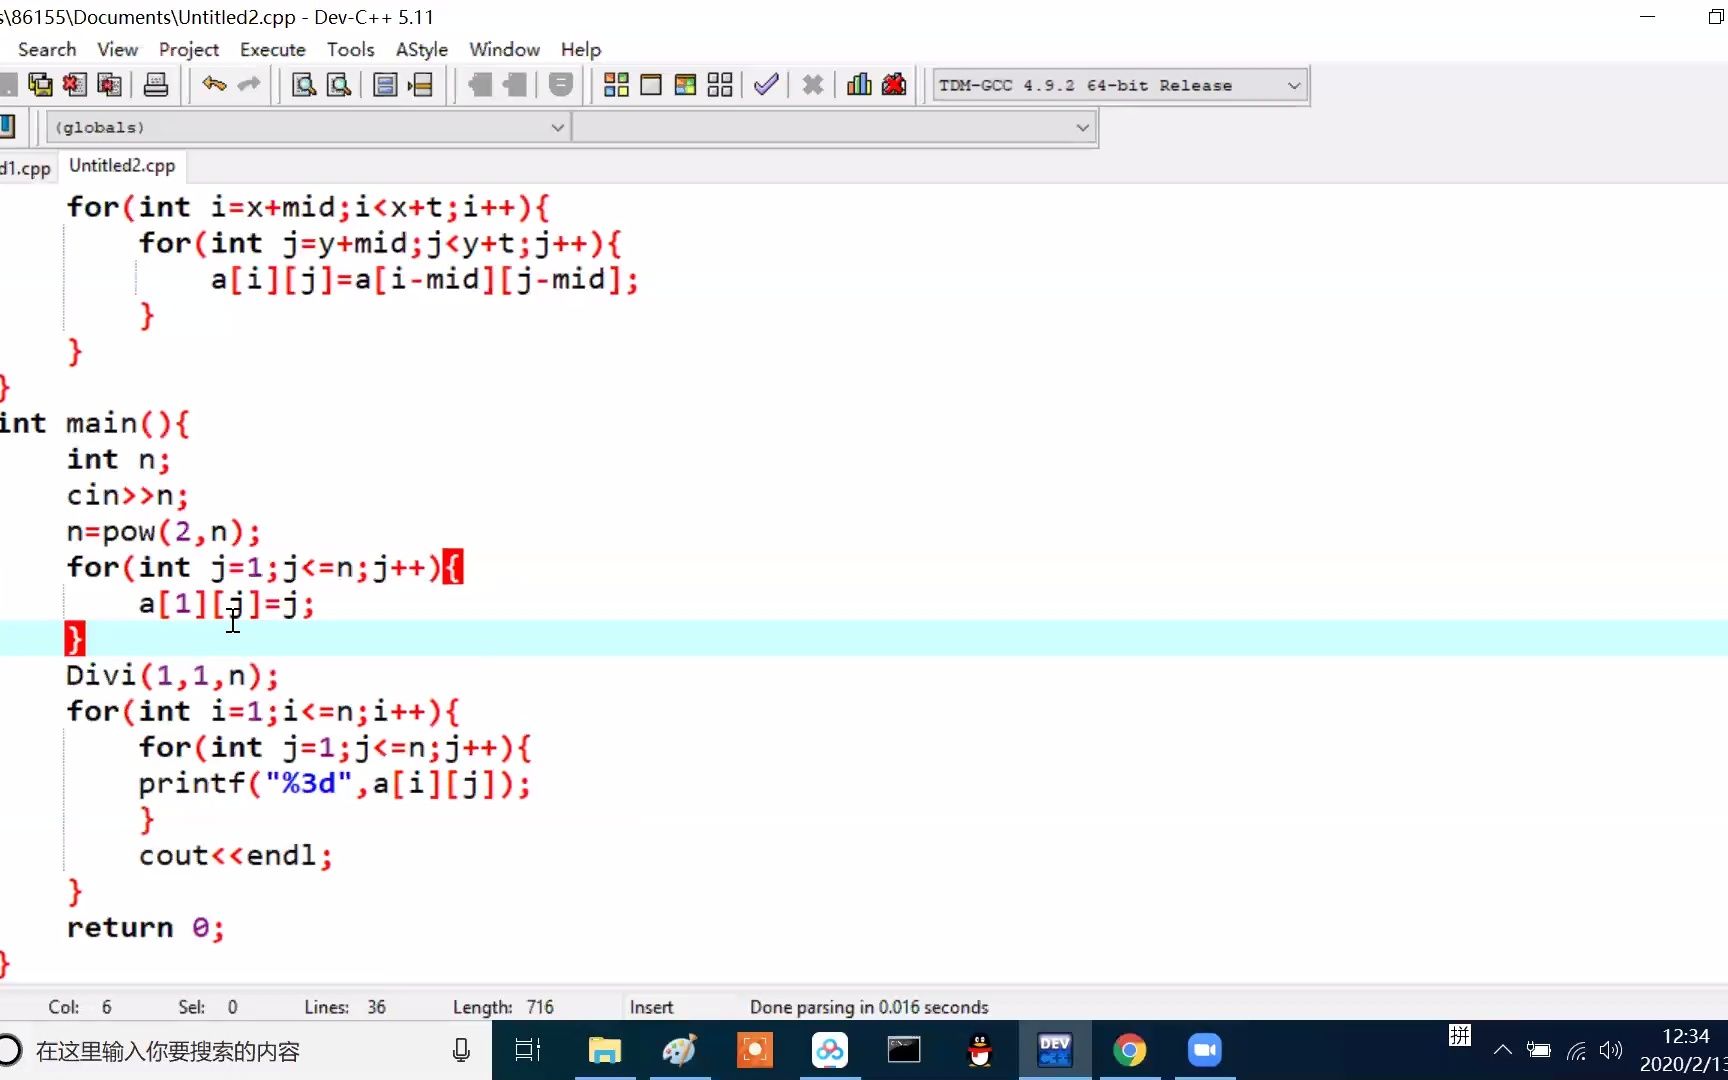Switch to the Untitled2.cpp tab
The height and width of the screenshot is (1080, 1728).
(122, 166)
